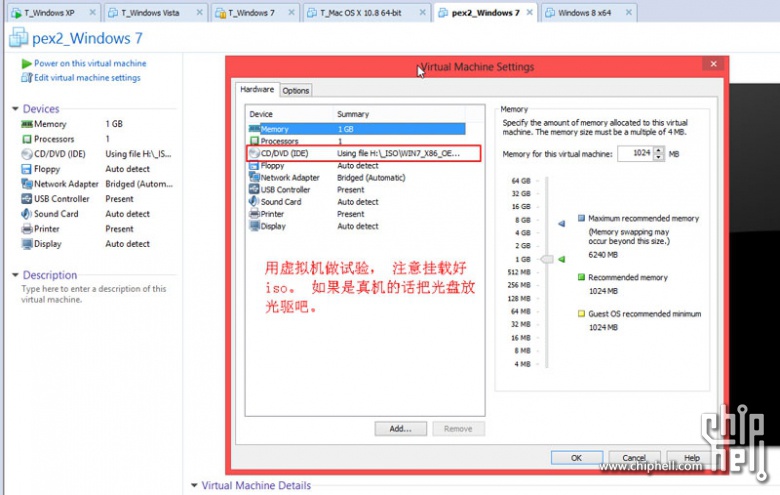This screenshot has width=780, height=495.
Task: Click Memory chip icon in settings device list
Action: click(x=254, y=129)
